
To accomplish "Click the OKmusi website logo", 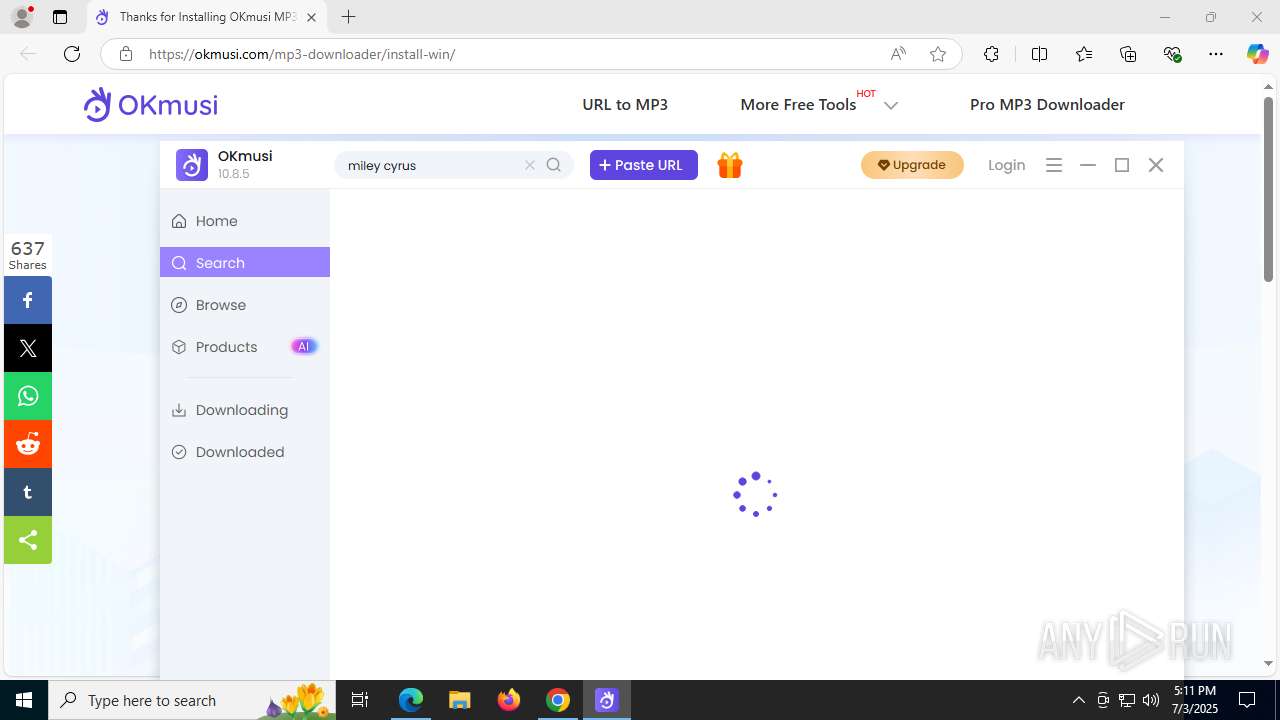I will 151,104.
